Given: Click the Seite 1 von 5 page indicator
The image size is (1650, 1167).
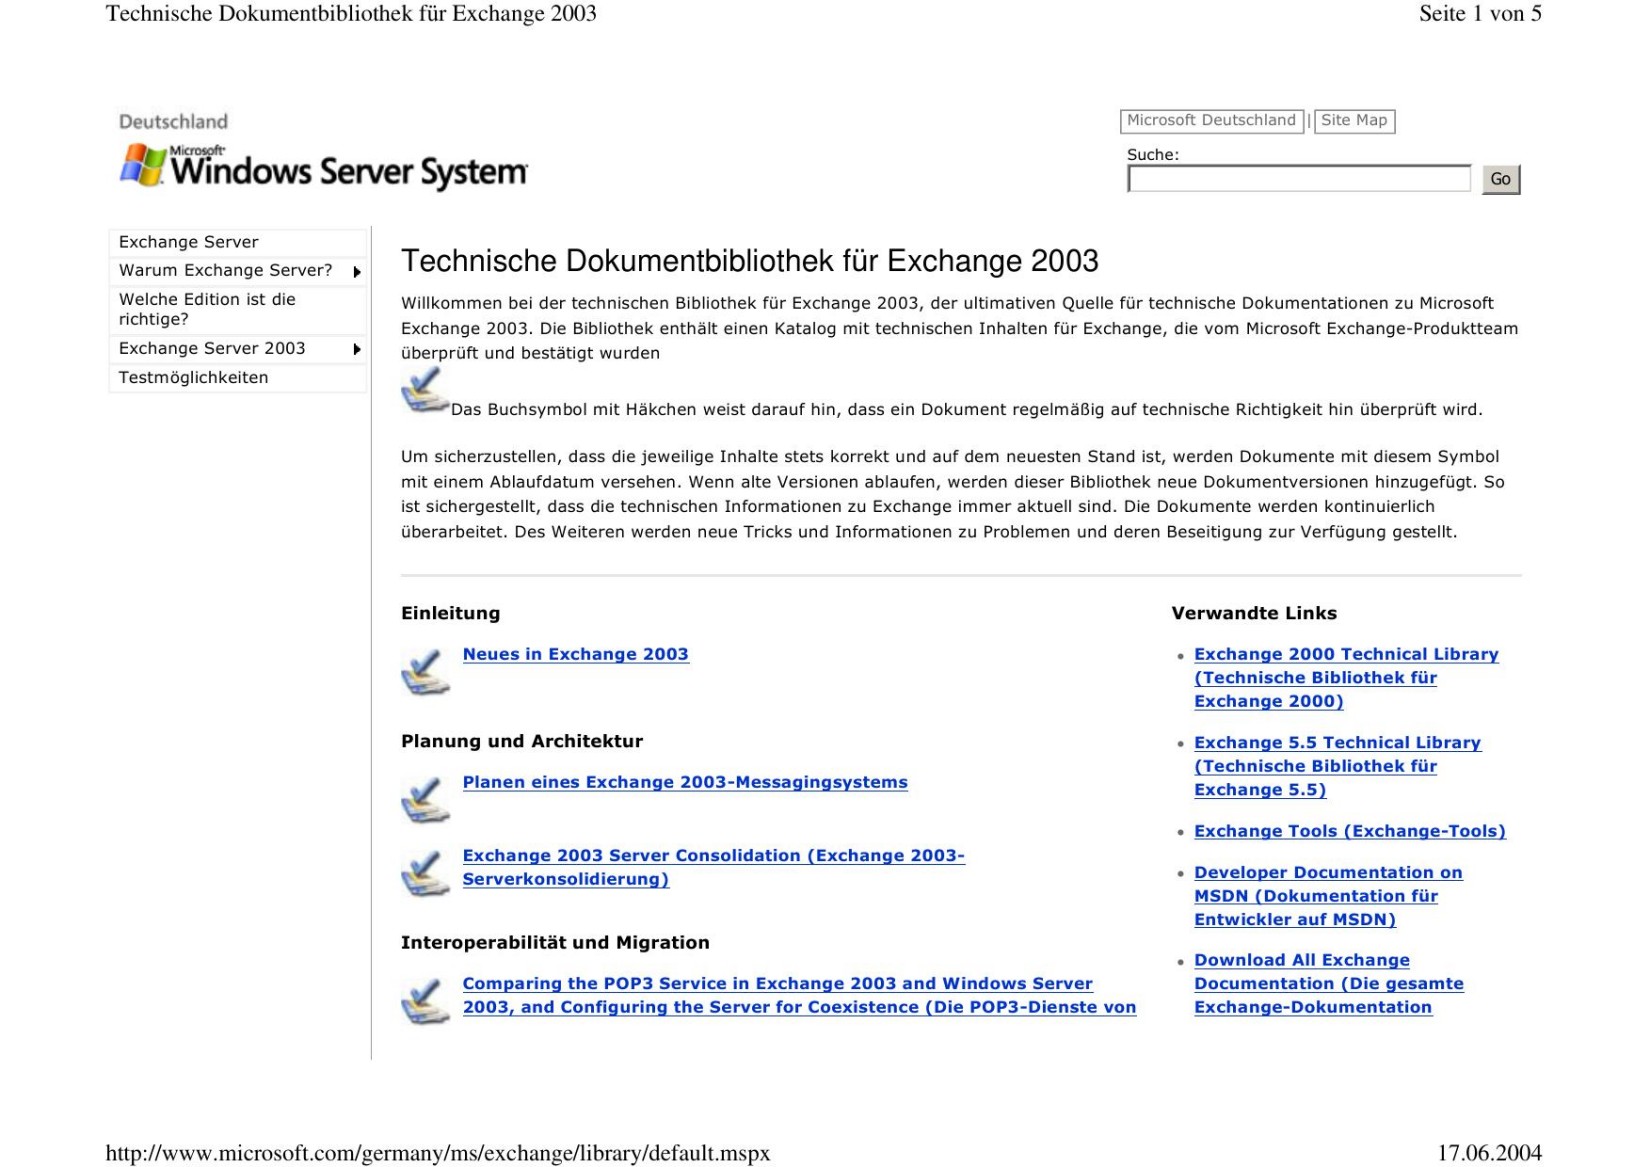Looking at the screenshot, I should 1480,13.
